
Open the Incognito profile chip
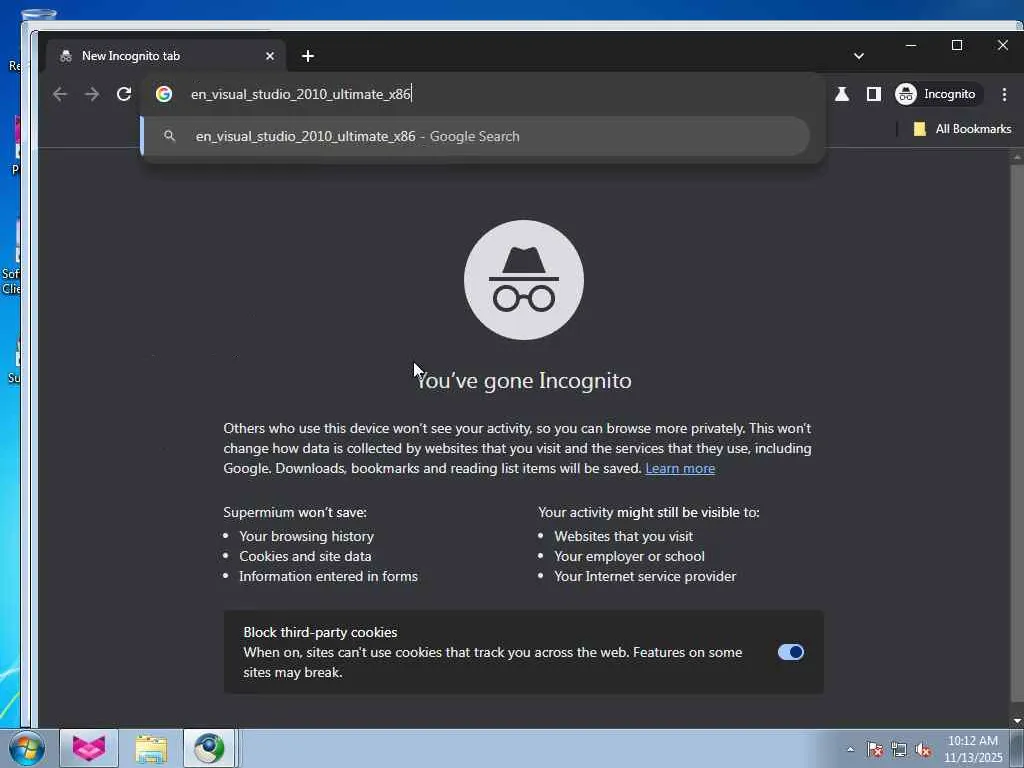[x=937, y=94]
